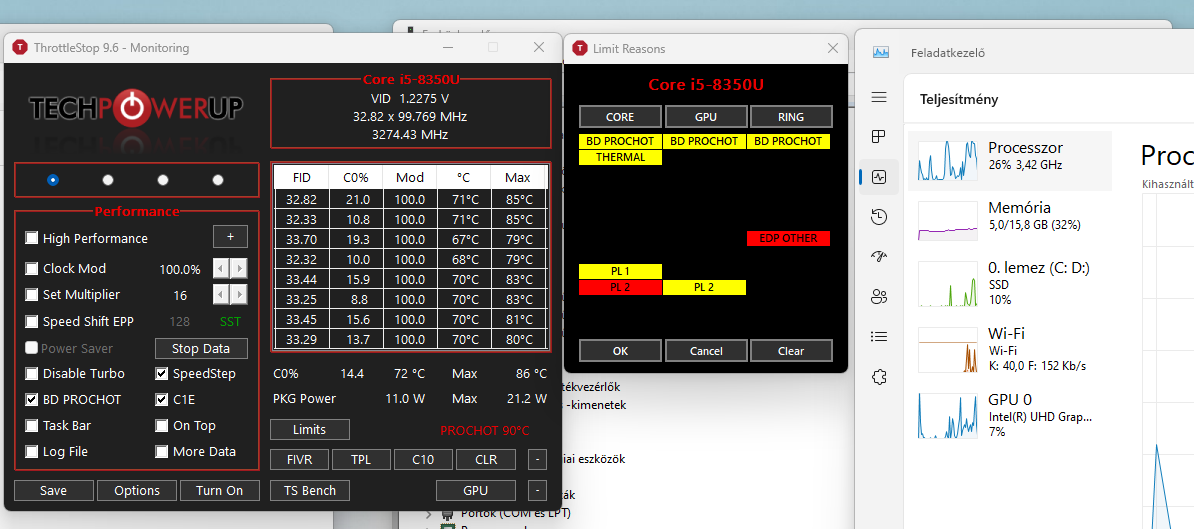Screen dimensions: 1194x529
Task: Enable the Log File checkbox
Action: click(31, 451)
